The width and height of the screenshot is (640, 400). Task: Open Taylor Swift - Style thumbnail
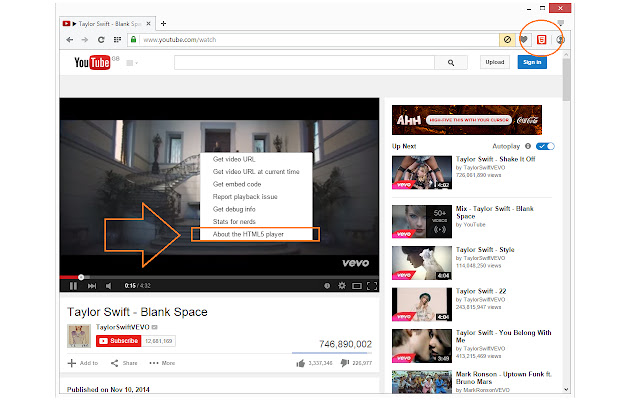click(422, 263)
